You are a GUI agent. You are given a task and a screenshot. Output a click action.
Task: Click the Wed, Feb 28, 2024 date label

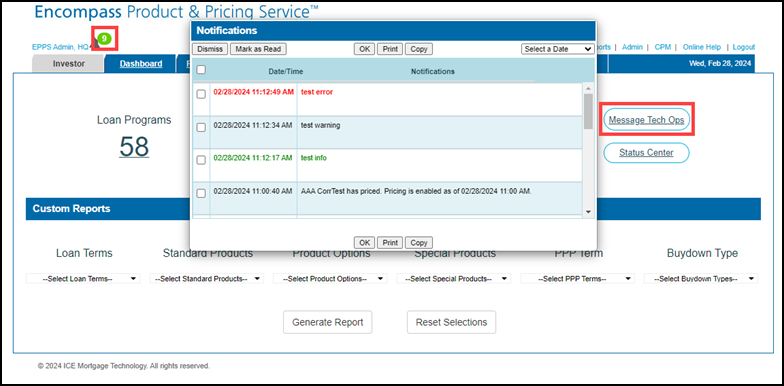(720, 64)
